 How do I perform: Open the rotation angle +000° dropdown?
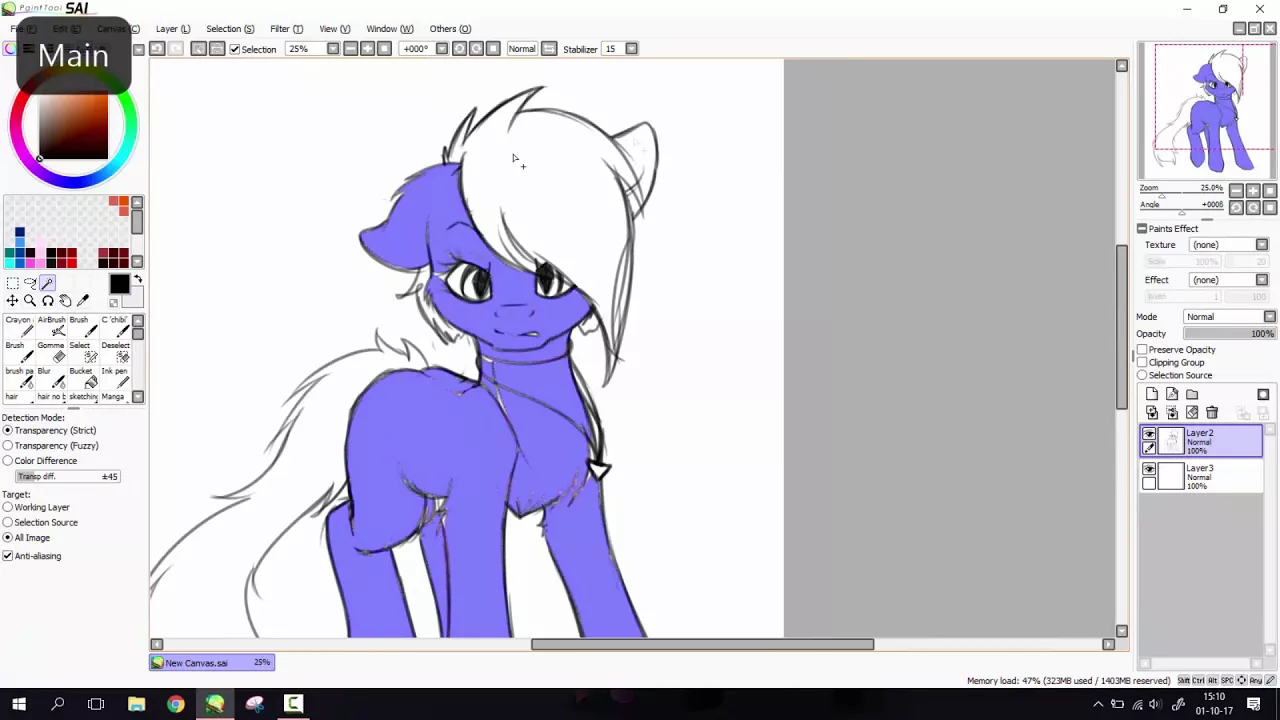pyautogui.click(x=442, y=49)
